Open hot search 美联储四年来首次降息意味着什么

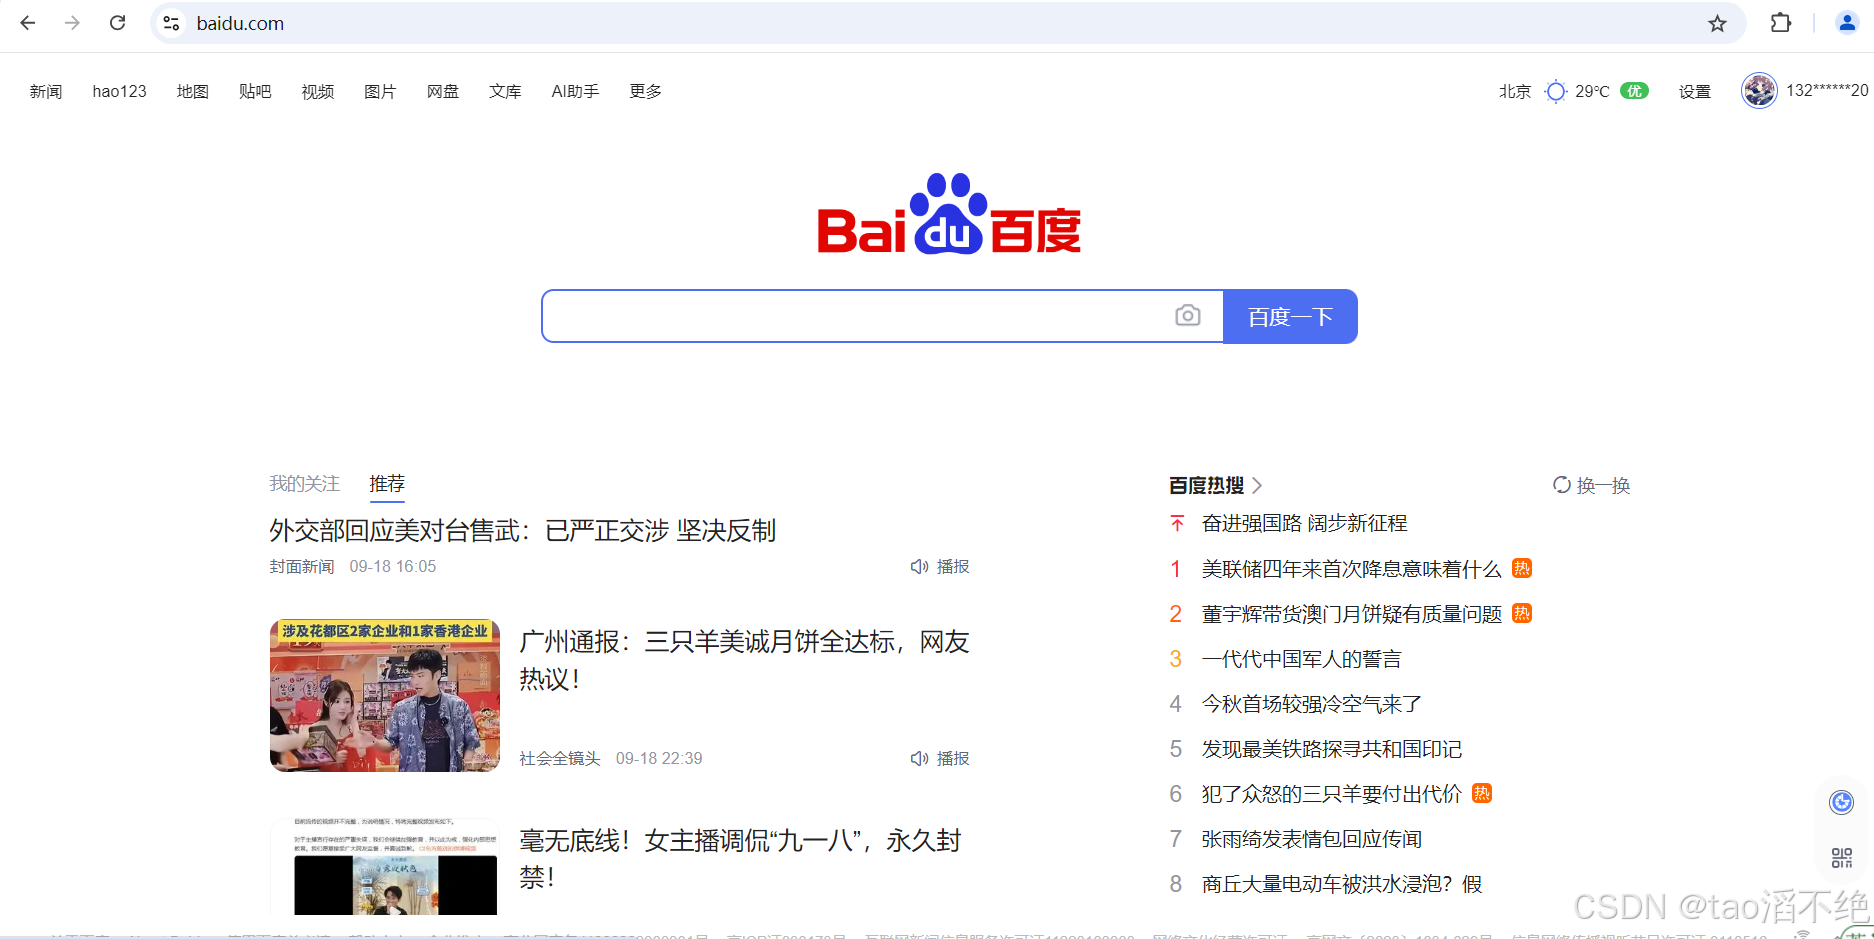click(1351, 568)
